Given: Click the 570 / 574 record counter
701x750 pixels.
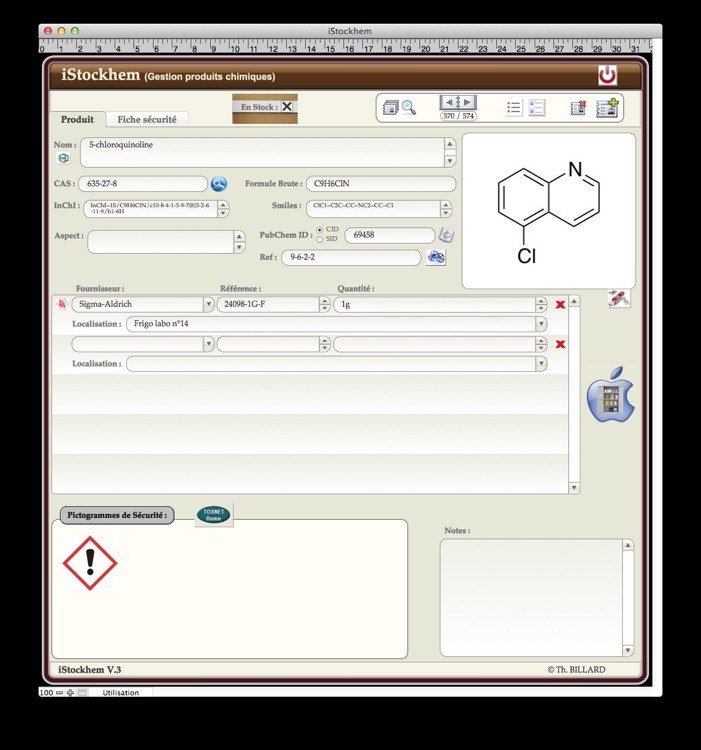Looking at the screenshot, I should 458,116.
